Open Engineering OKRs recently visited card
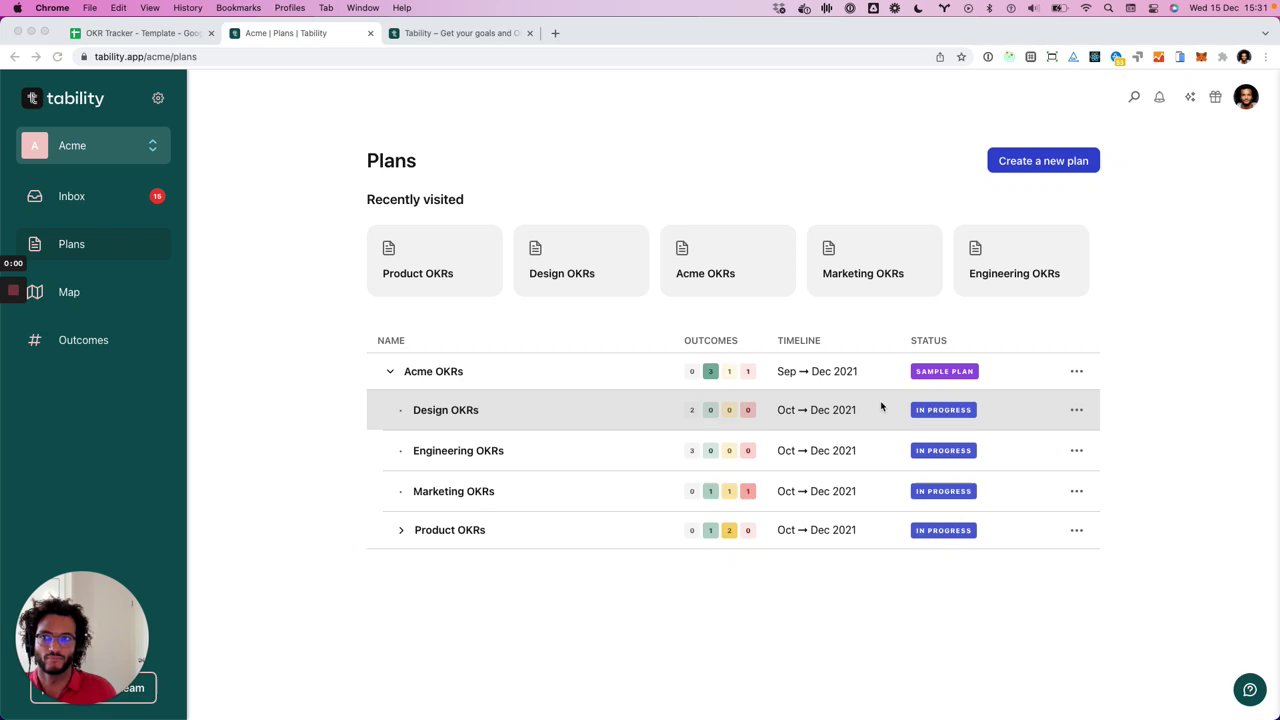Screen dimensions: 1280x720 (x=1021, y=260)
